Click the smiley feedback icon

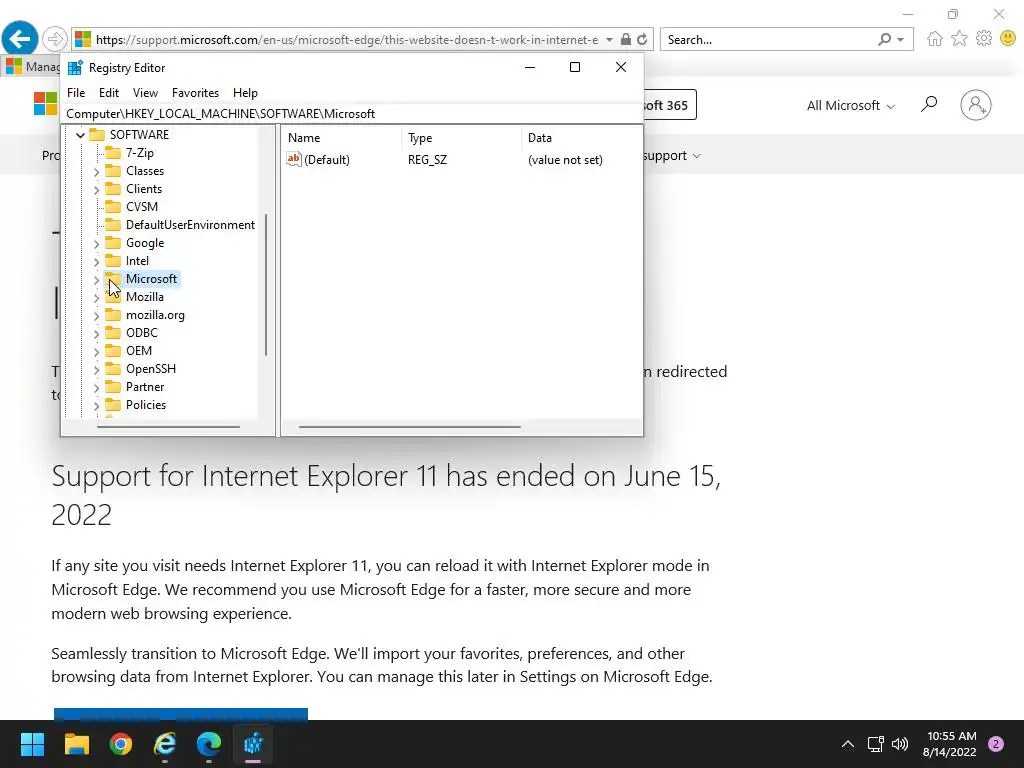coord(1008,39)
